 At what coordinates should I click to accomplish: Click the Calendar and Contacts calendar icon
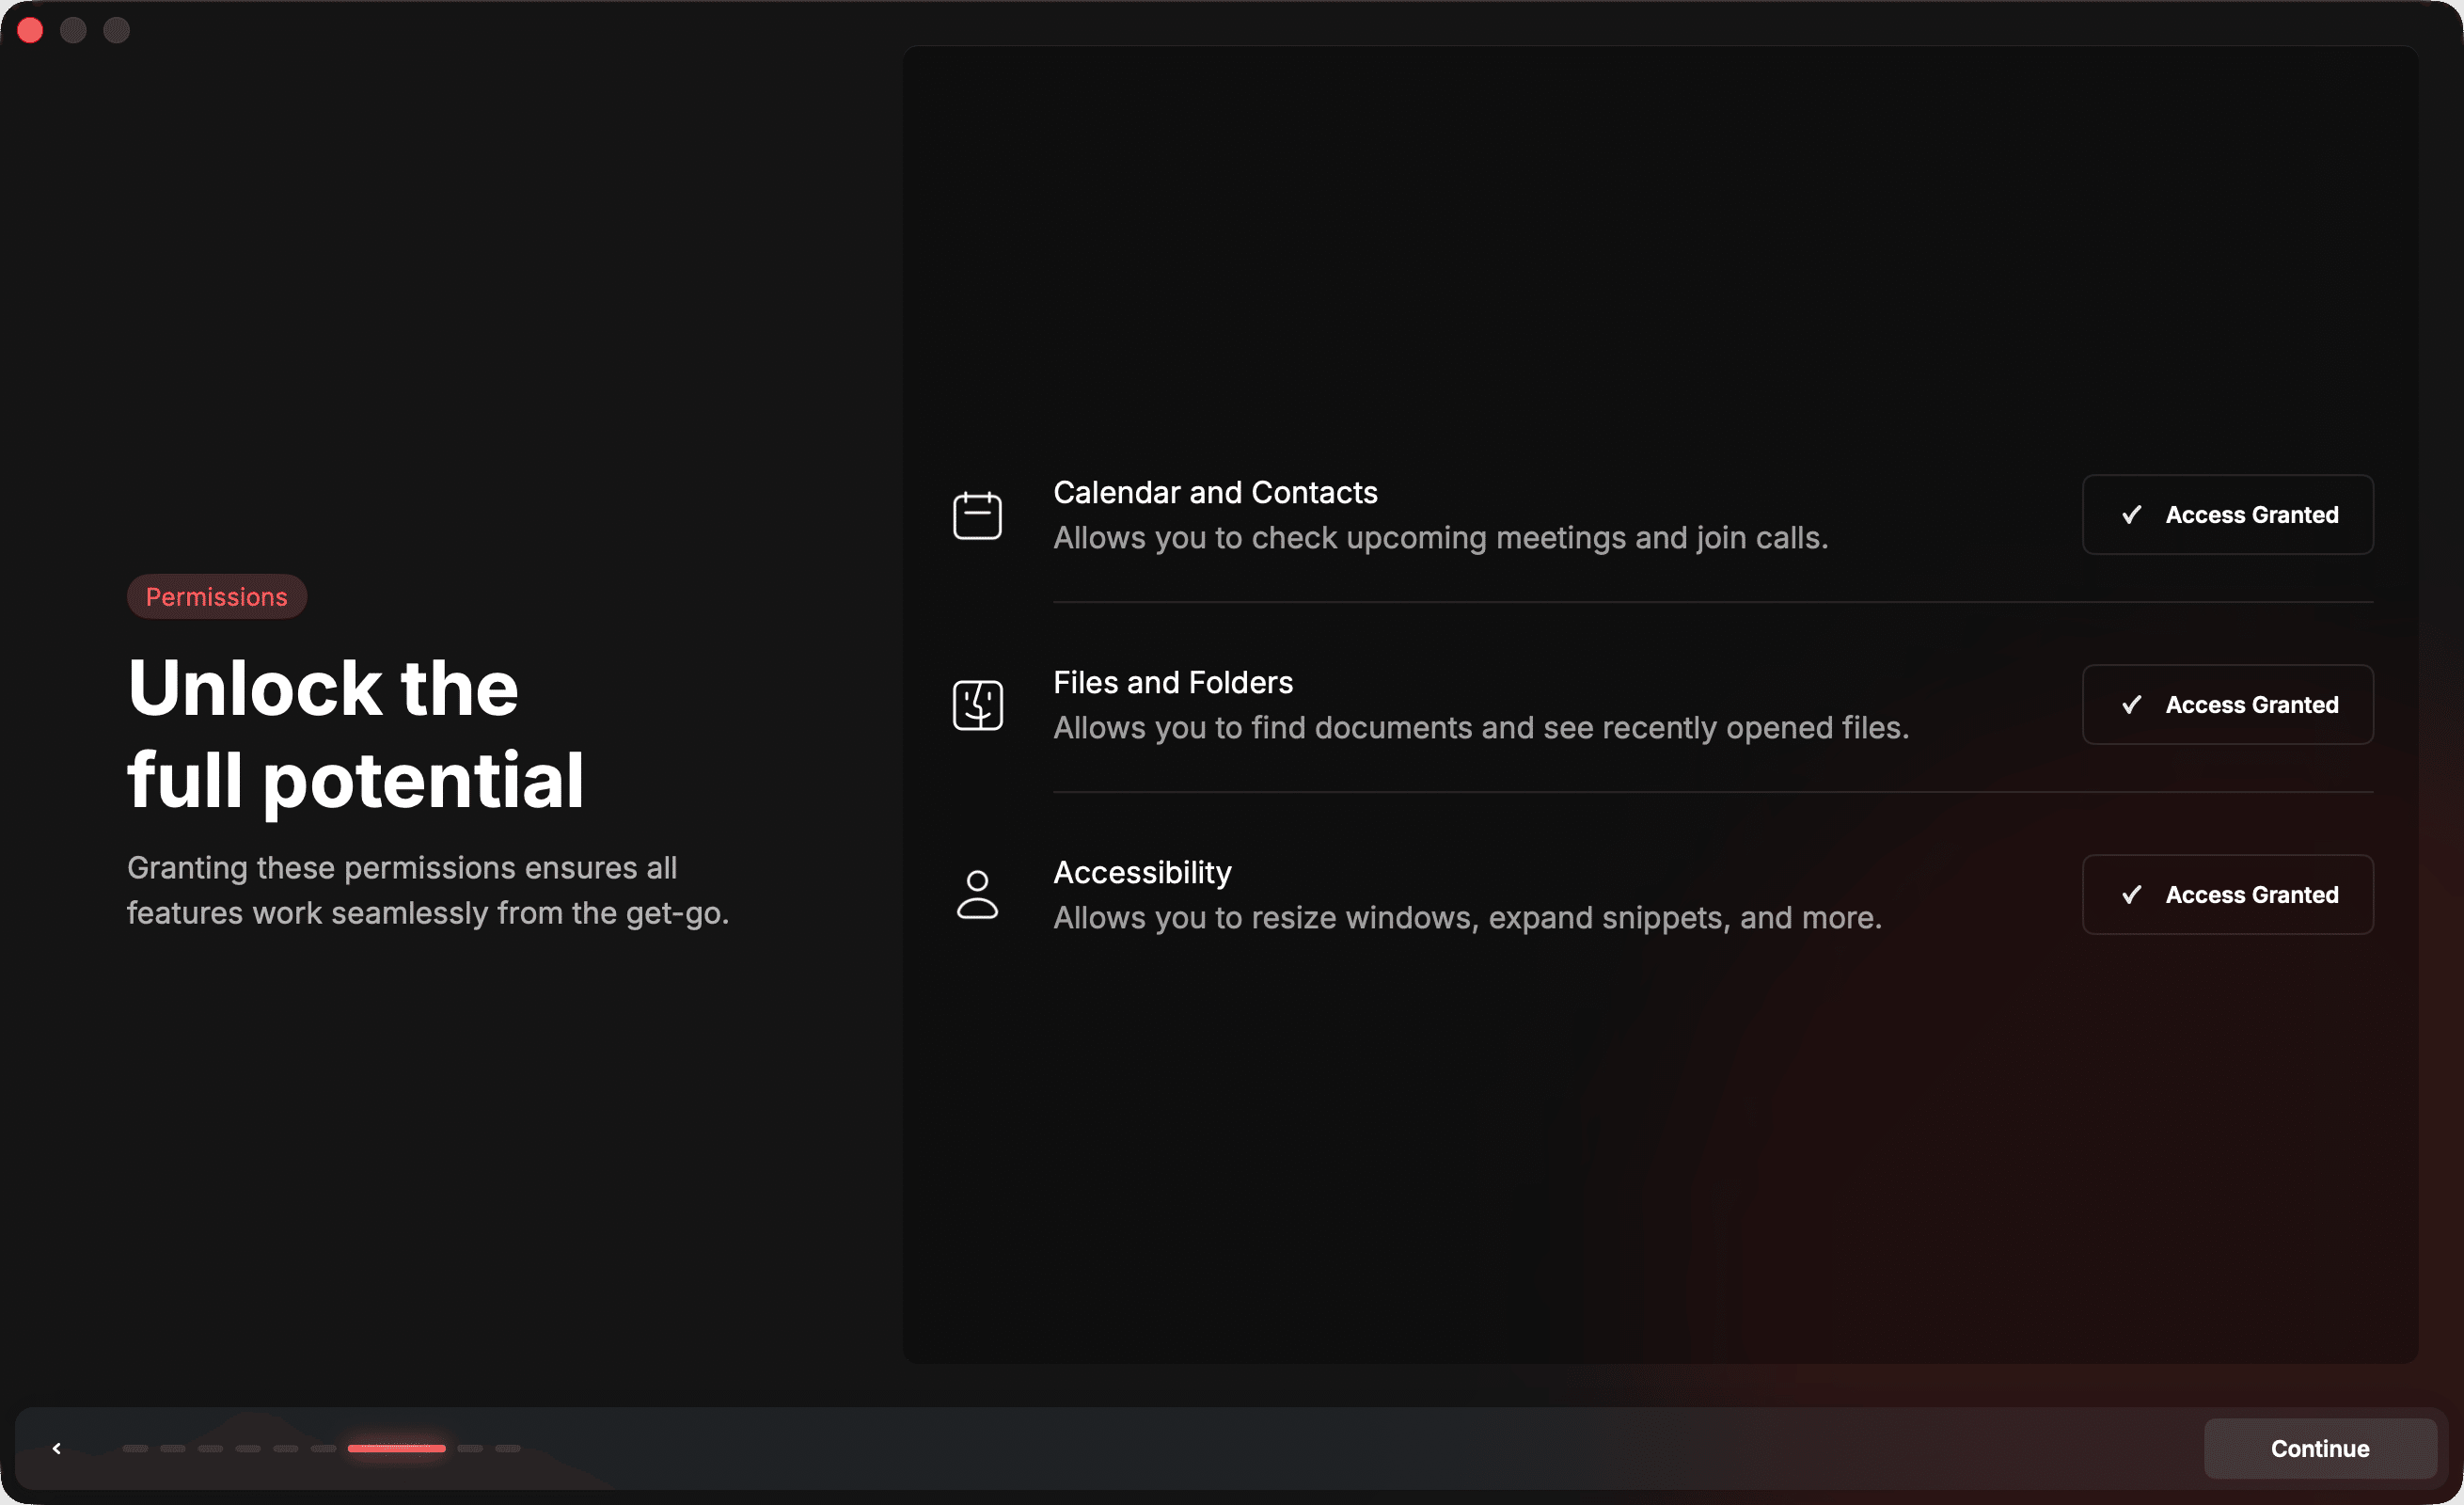[x=977, y=515]
